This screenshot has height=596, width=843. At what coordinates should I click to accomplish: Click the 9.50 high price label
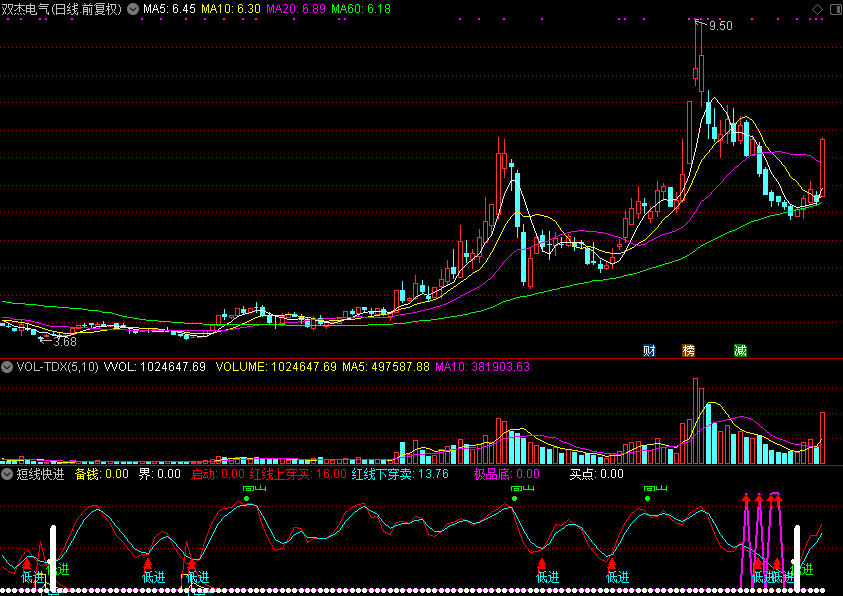(x=720, y=26)
